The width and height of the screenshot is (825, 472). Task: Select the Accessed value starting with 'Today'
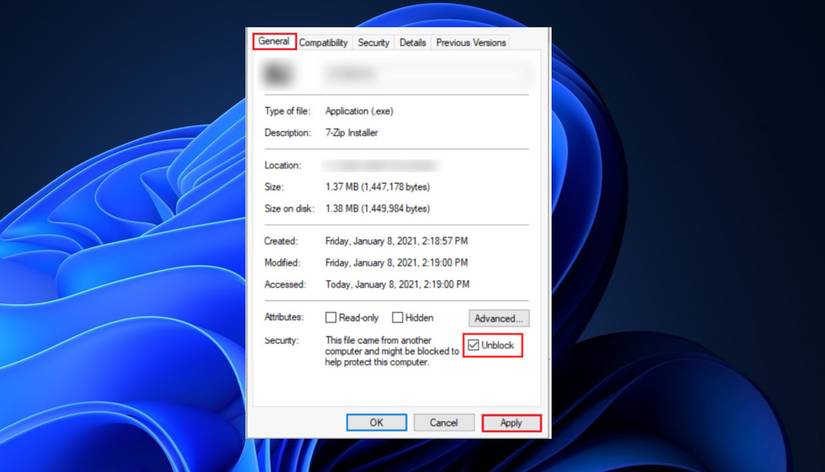pos(397,284)
